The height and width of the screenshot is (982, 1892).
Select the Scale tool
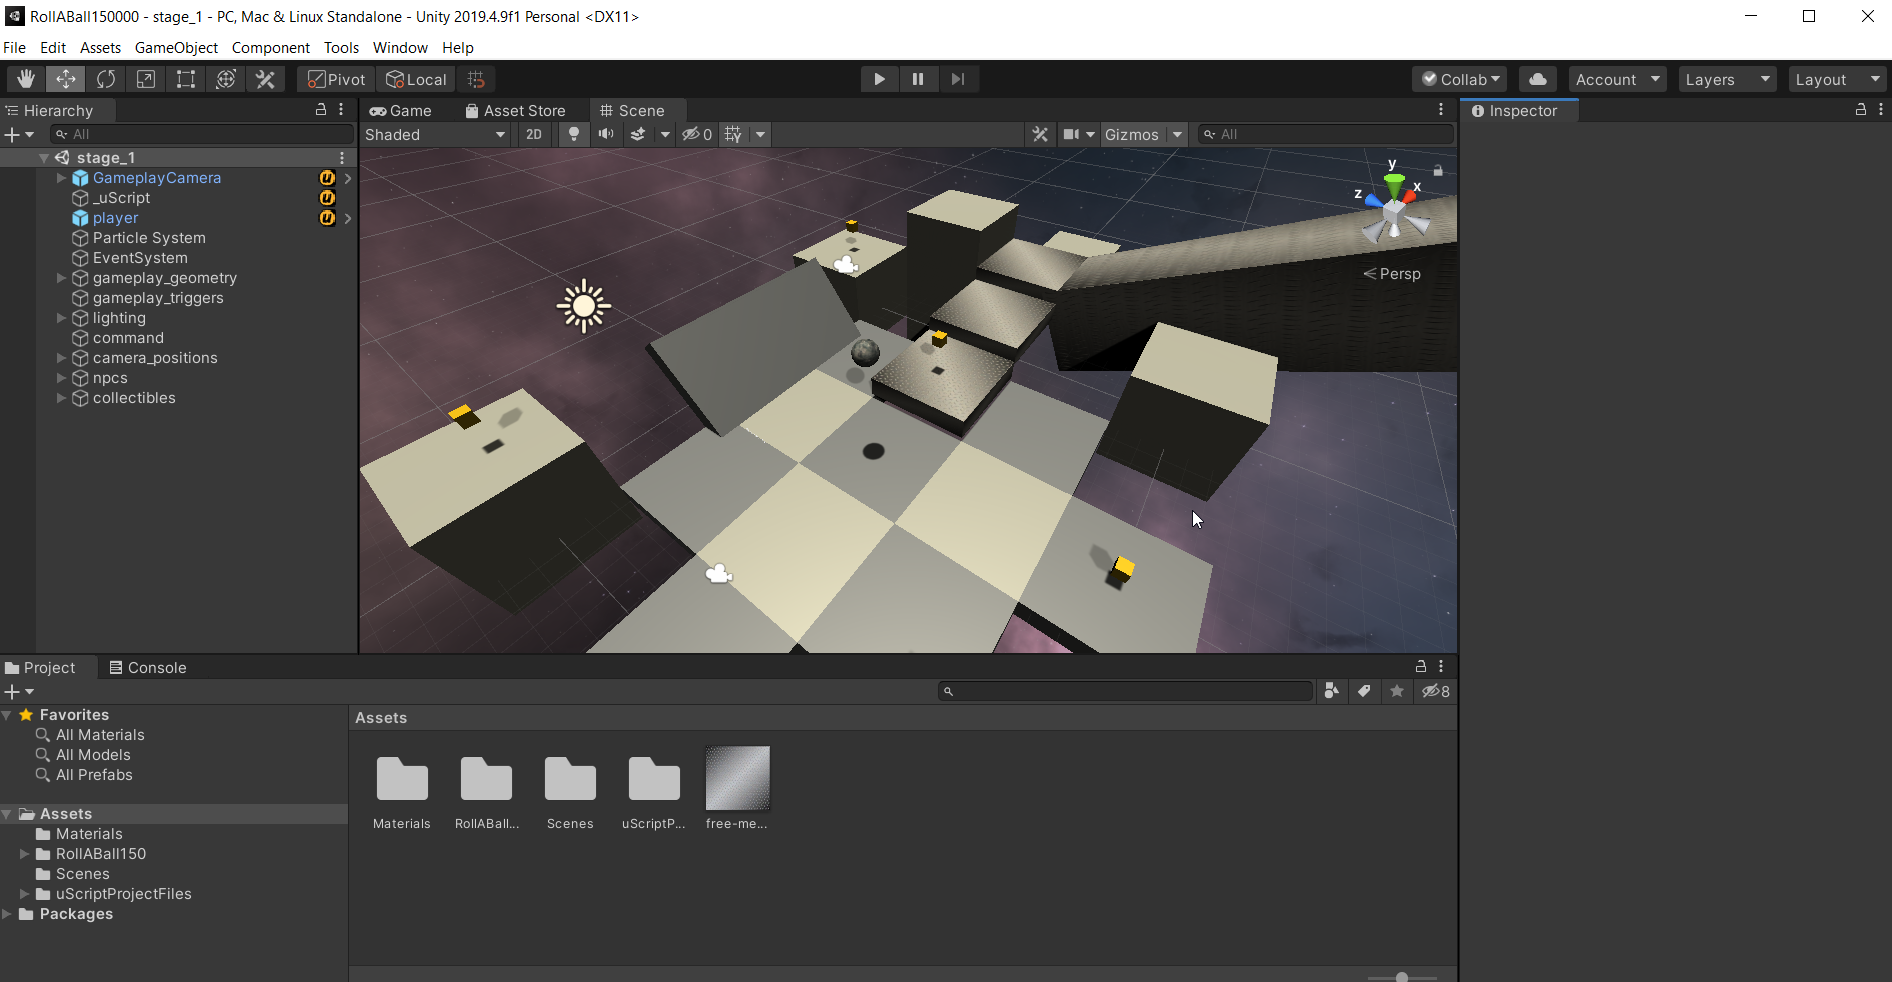[146, 79]
